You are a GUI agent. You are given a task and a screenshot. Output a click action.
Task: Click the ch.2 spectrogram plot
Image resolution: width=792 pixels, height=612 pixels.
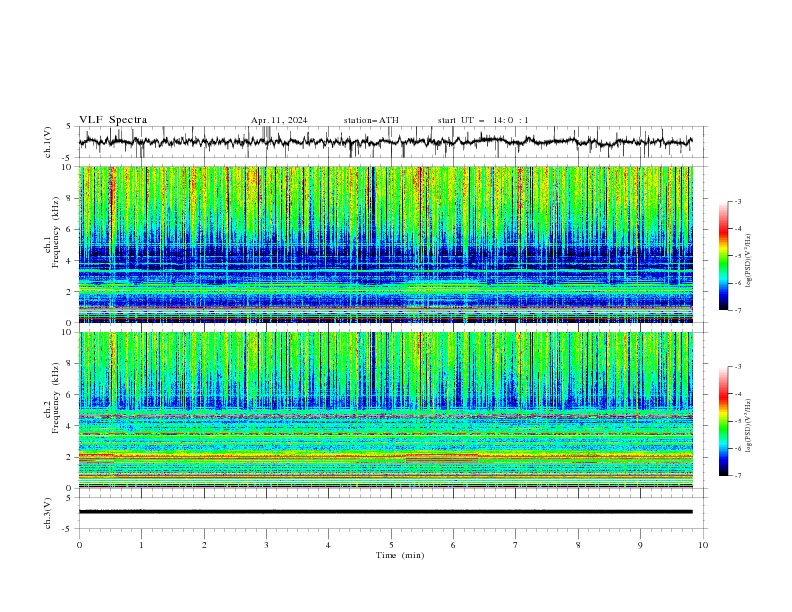coord(385,410)
